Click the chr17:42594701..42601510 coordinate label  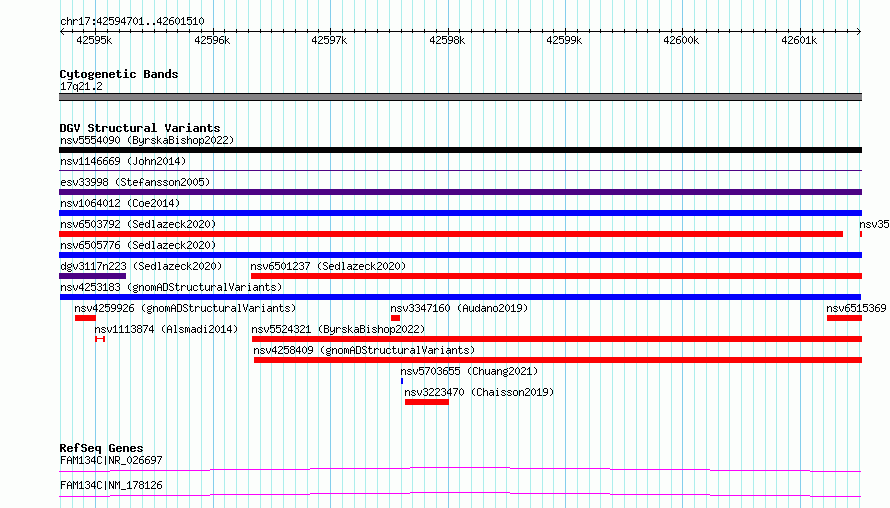point(132,21)
